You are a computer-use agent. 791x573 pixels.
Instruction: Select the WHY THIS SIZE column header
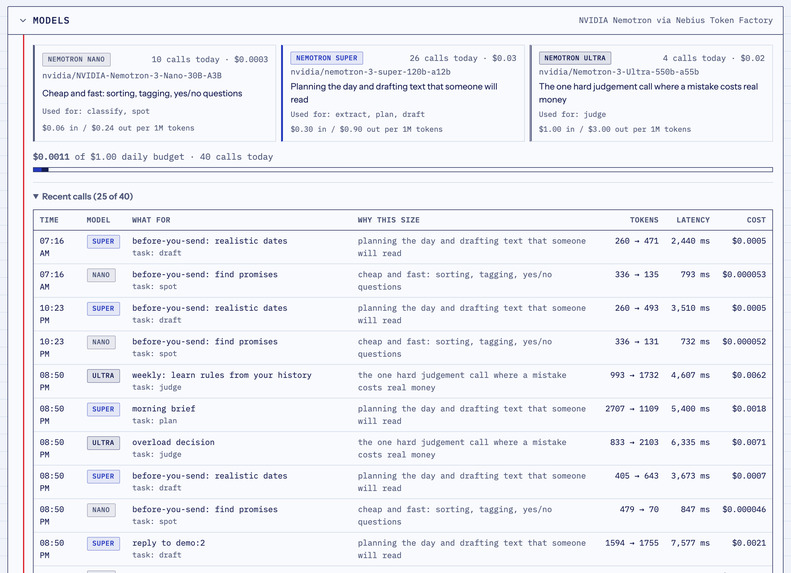[x=388, y=220]
